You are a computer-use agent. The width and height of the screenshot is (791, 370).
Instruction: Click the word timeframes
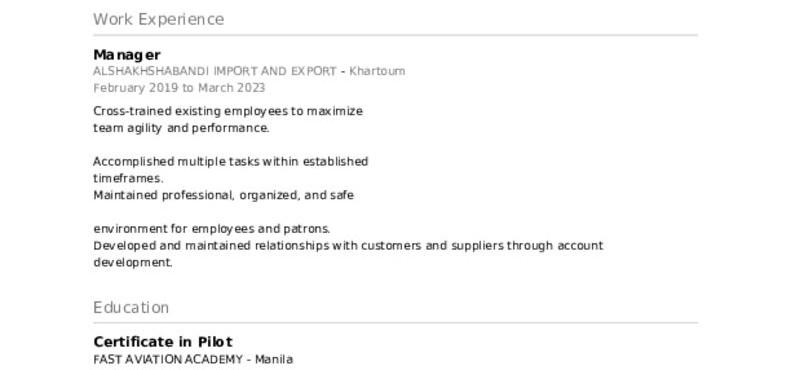pos(129,179)
